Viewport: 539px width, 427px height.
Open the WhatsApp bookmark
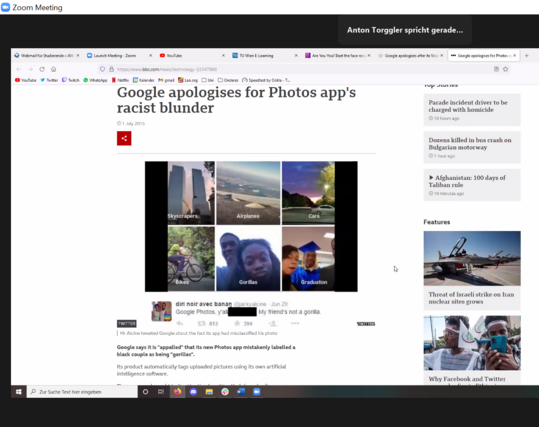tap(95, 80)
